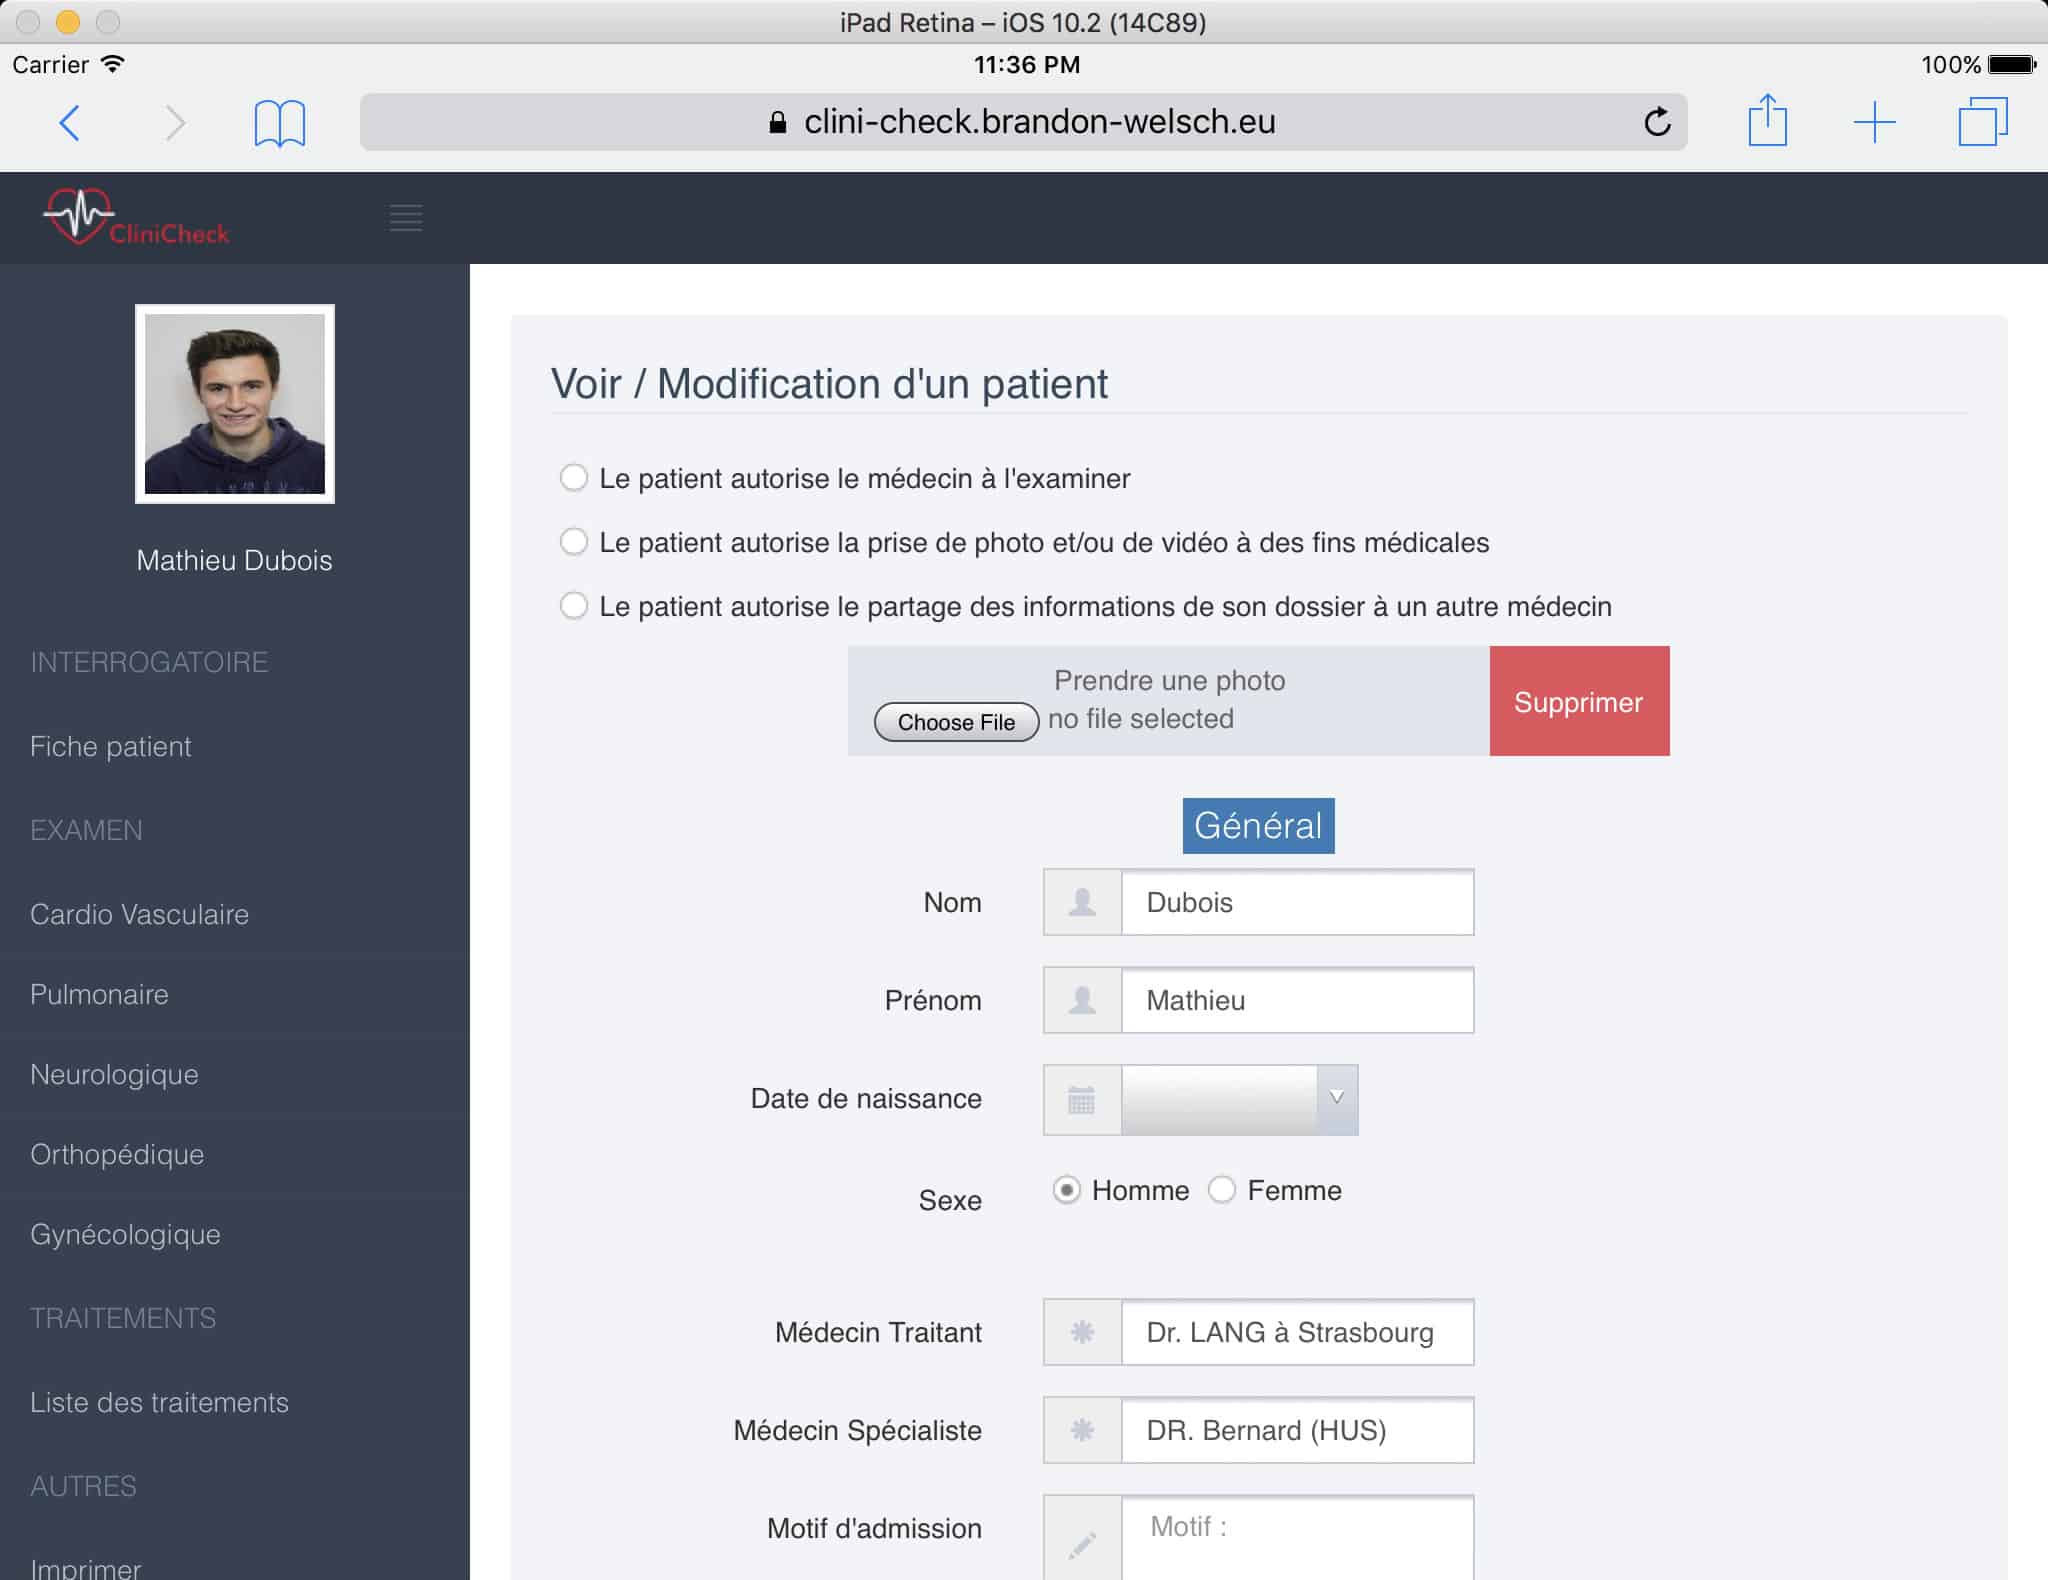Show all tabs icon in Safari
Image resolution: width=2048 pixels, height=1580 pixels.
(1982, 122)
